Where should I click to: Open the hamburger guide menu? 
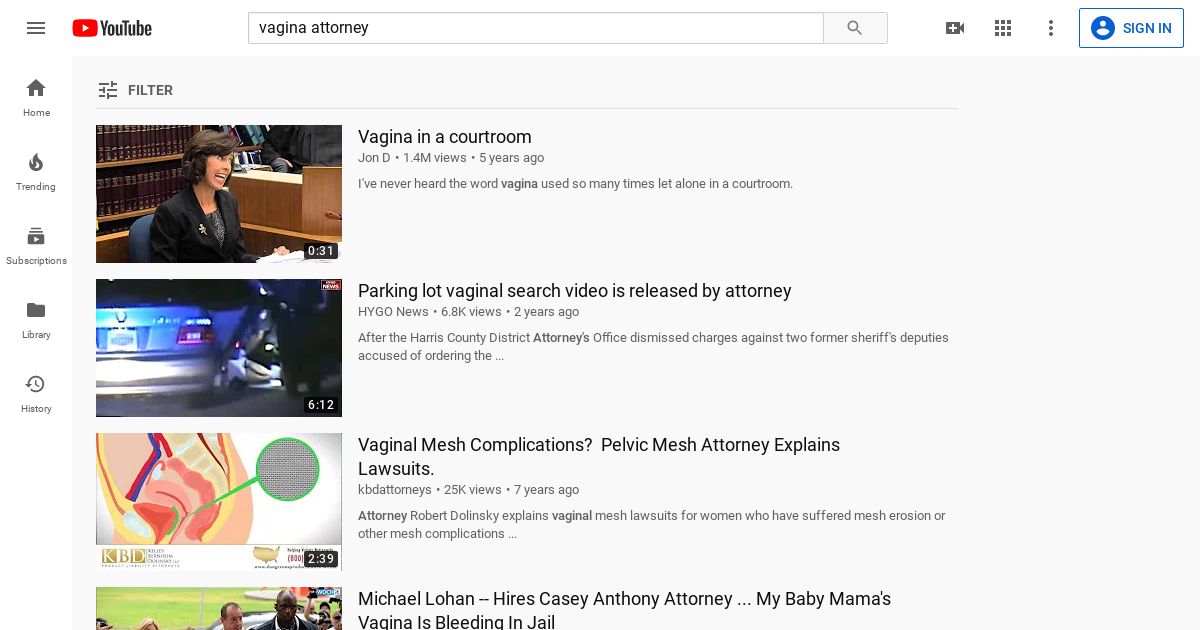(36, 28)
